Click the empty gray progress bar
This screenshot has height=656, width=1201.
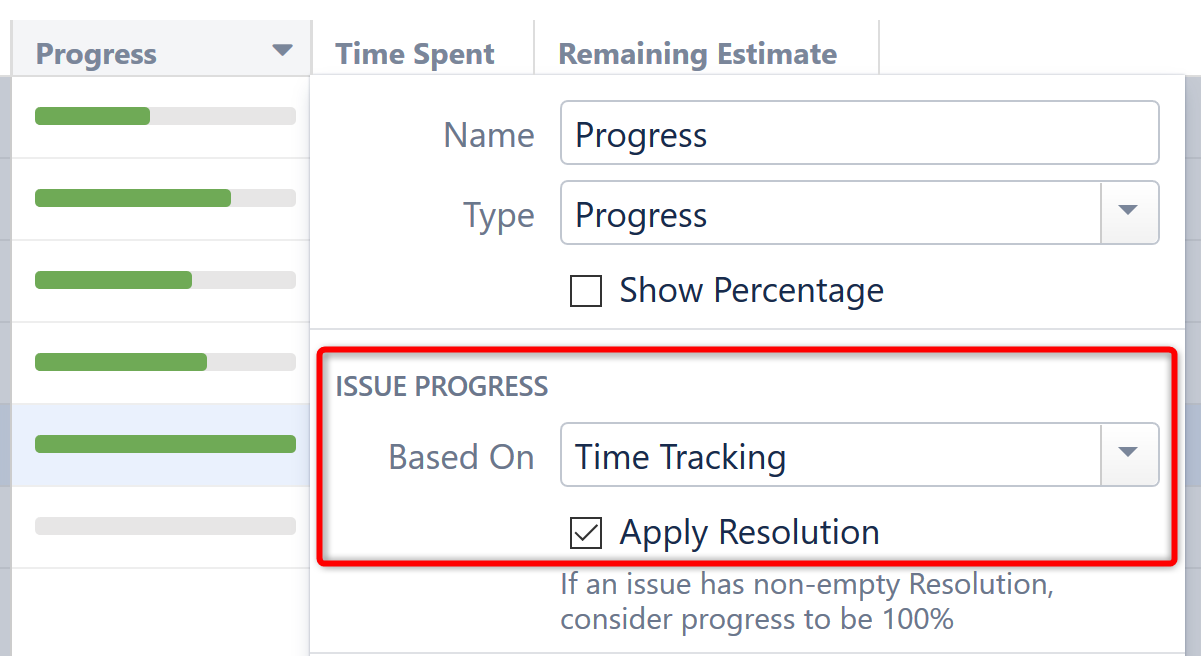click(165, 525)
